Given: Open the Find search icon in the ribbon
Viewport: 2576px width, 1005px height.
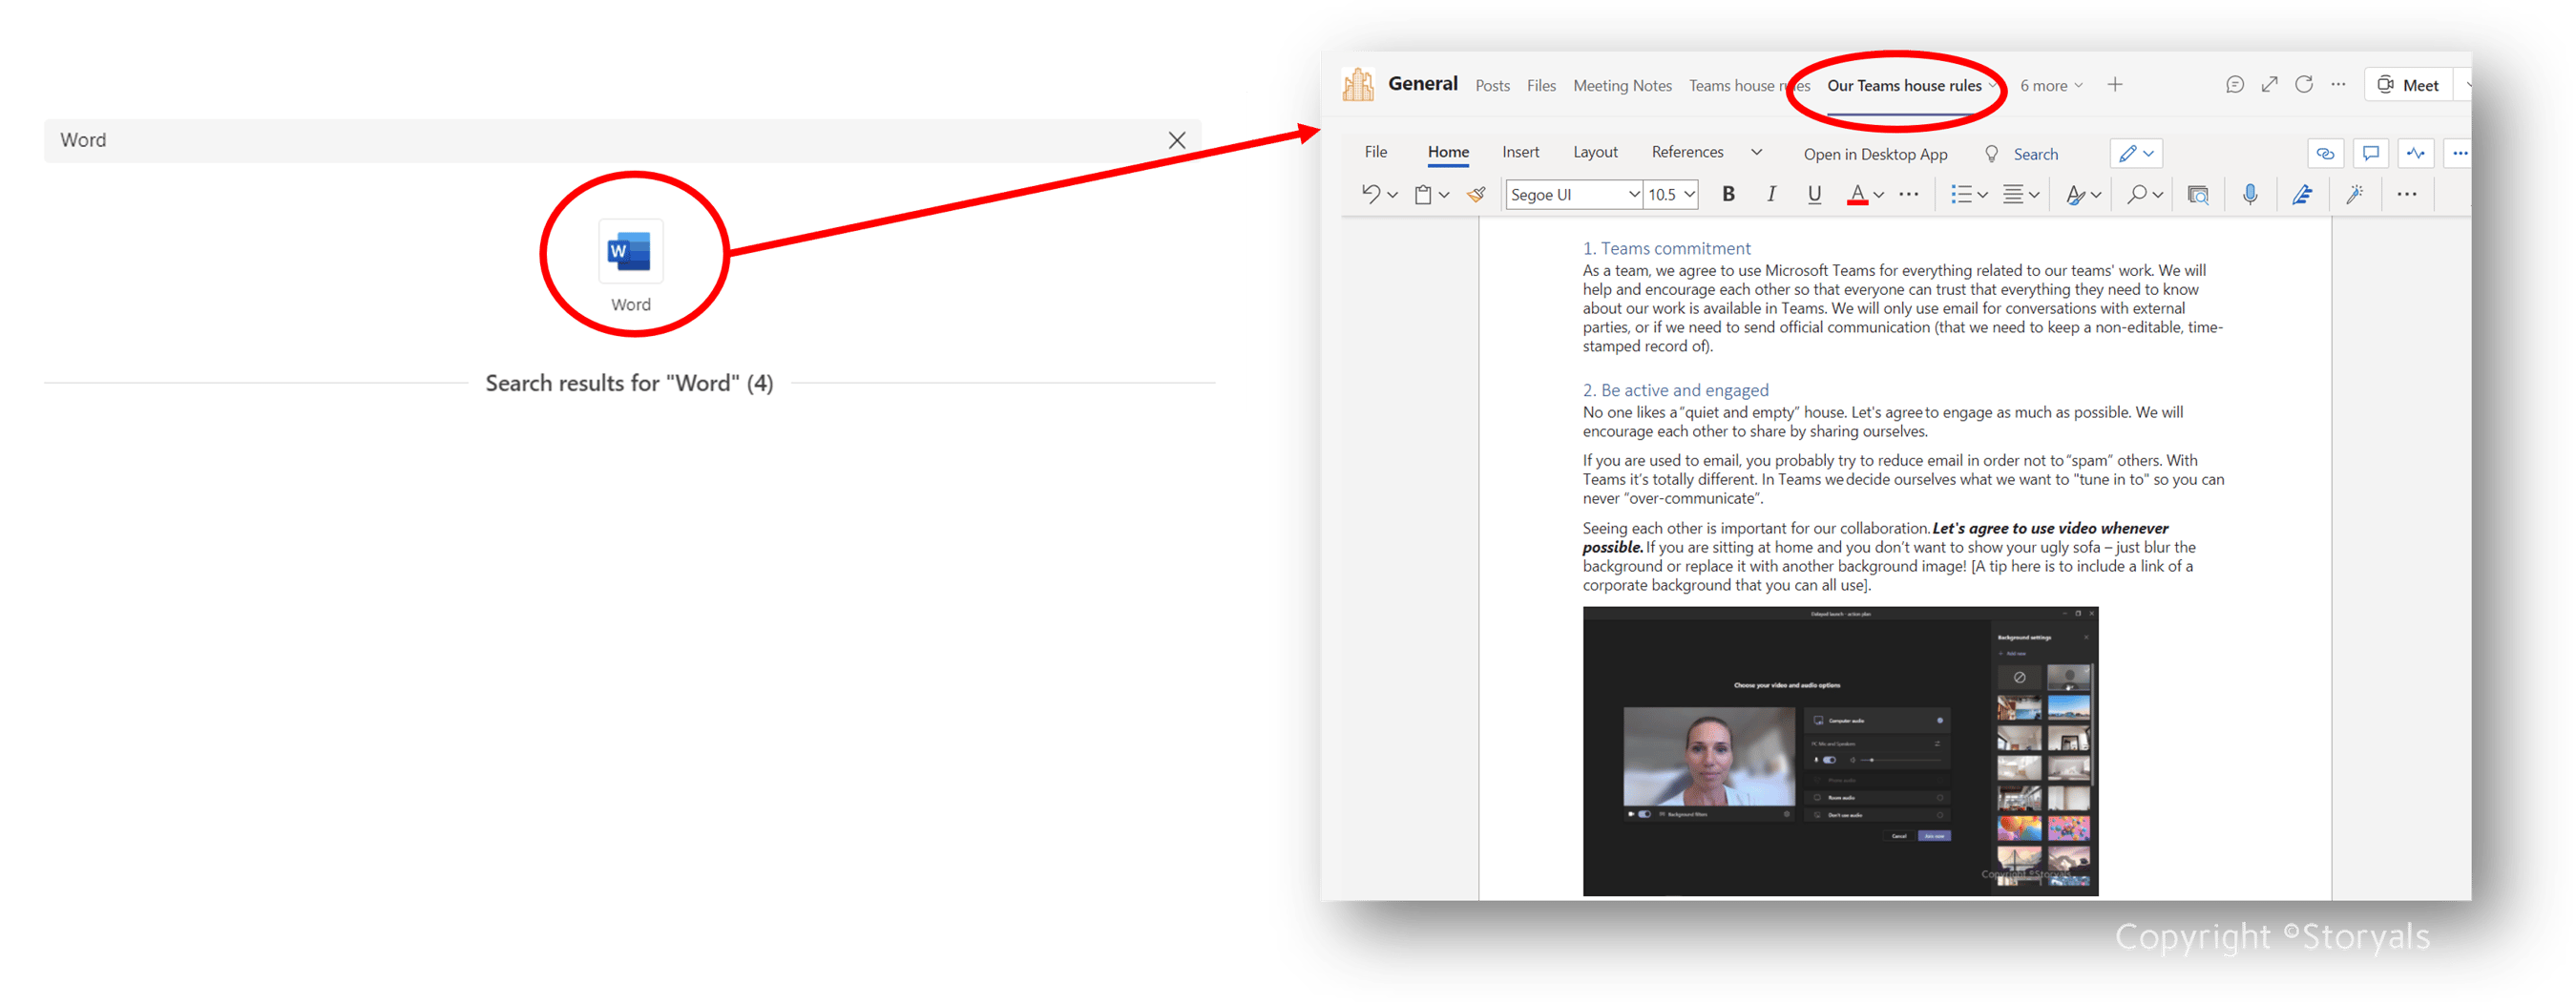Looking at the screenshot, I should point(2139,196).
